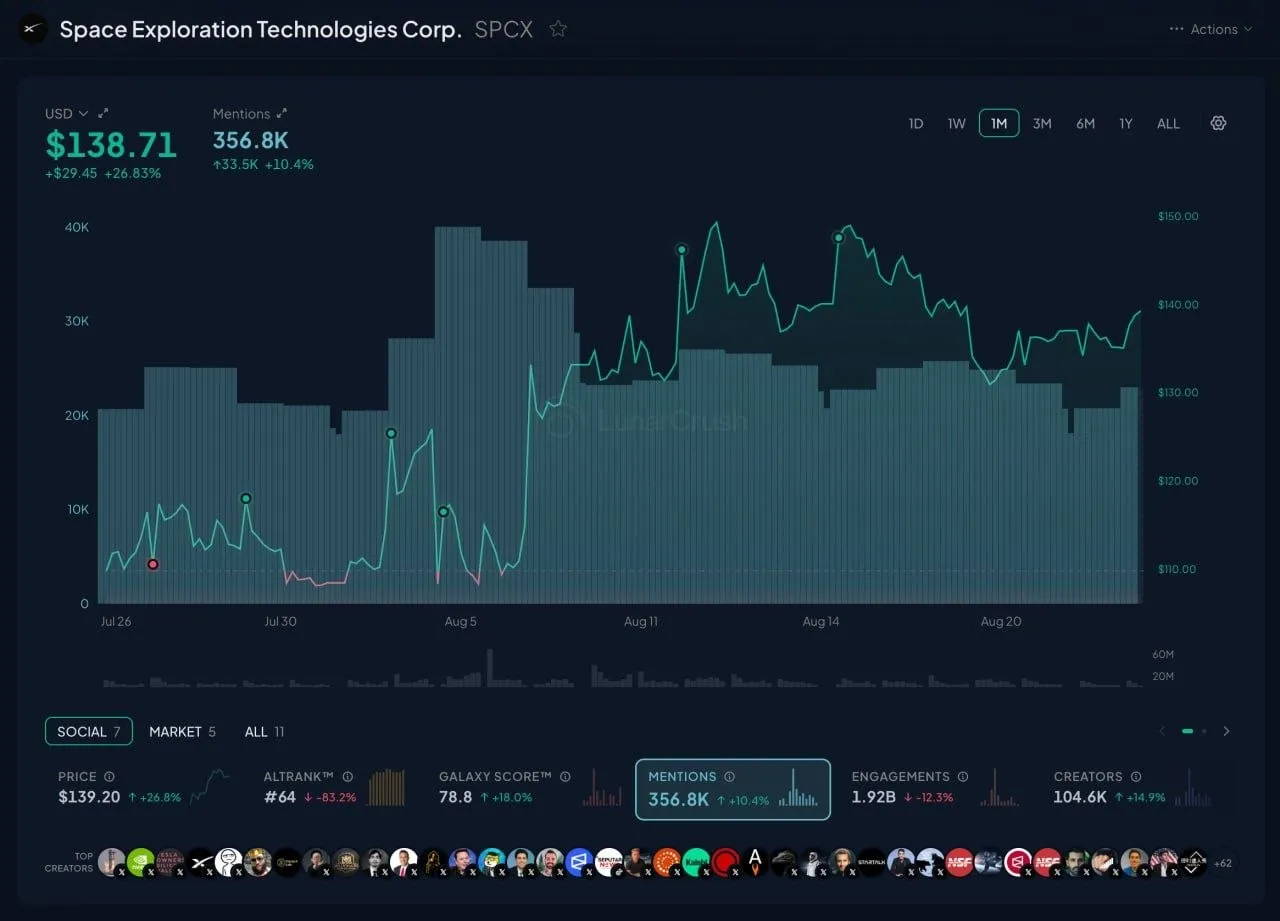The height and width of the screenshot is (921, 1280).
Task: Open the Kalshi green creator avatar
Action: point(696,862)
